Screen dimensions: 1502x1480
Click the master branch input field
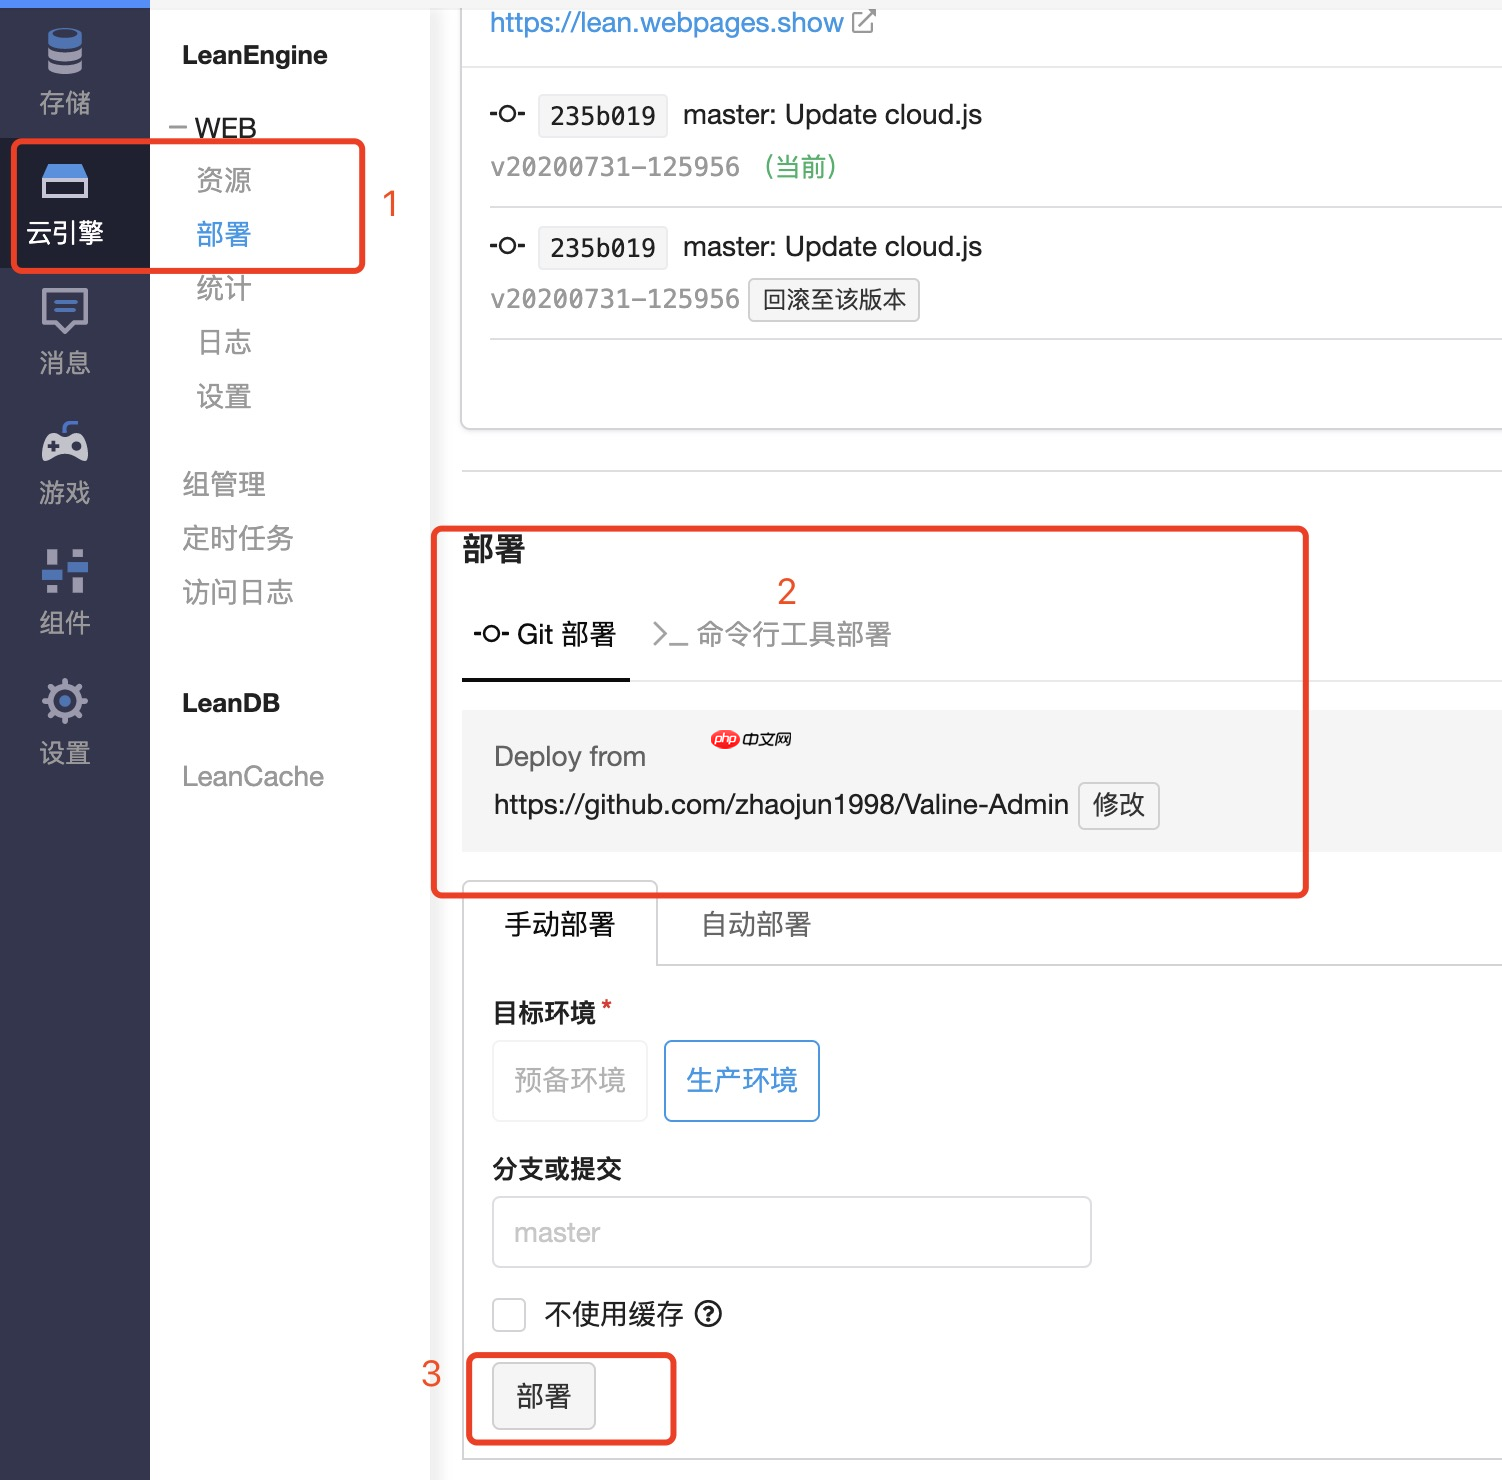click(791, 1232)
